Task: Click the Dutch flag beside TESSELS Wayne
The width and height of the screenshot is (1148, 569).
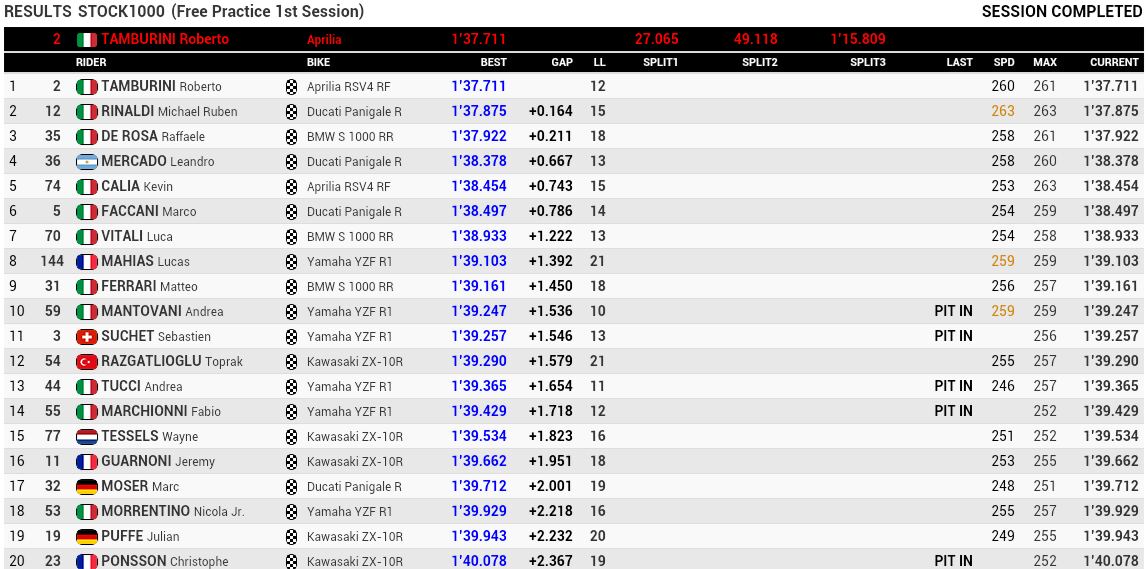Action: (x=86, y=437)
